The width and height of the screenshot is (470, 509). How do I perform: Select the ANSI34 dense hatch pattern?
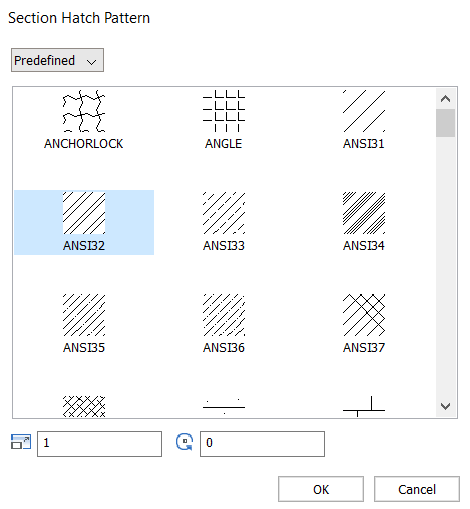coord(364,222)
